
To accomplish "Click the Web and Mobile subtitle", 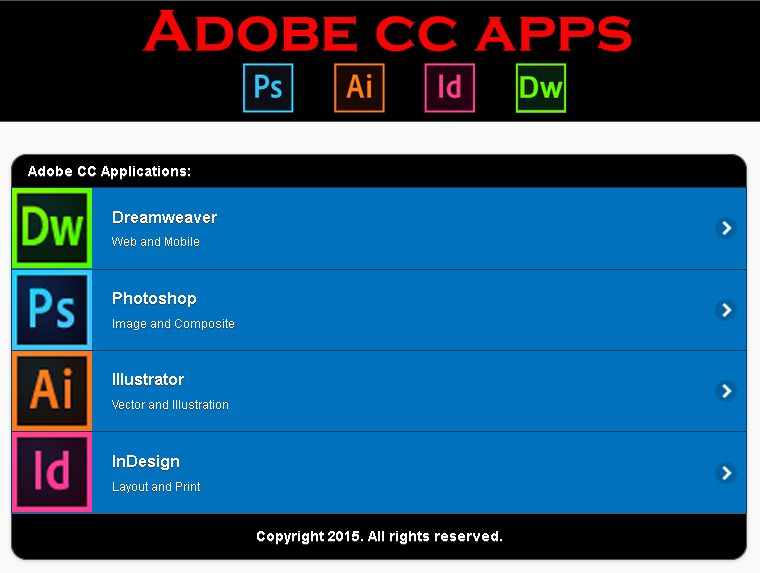I will pyautogui.click(x=156, y=241).
